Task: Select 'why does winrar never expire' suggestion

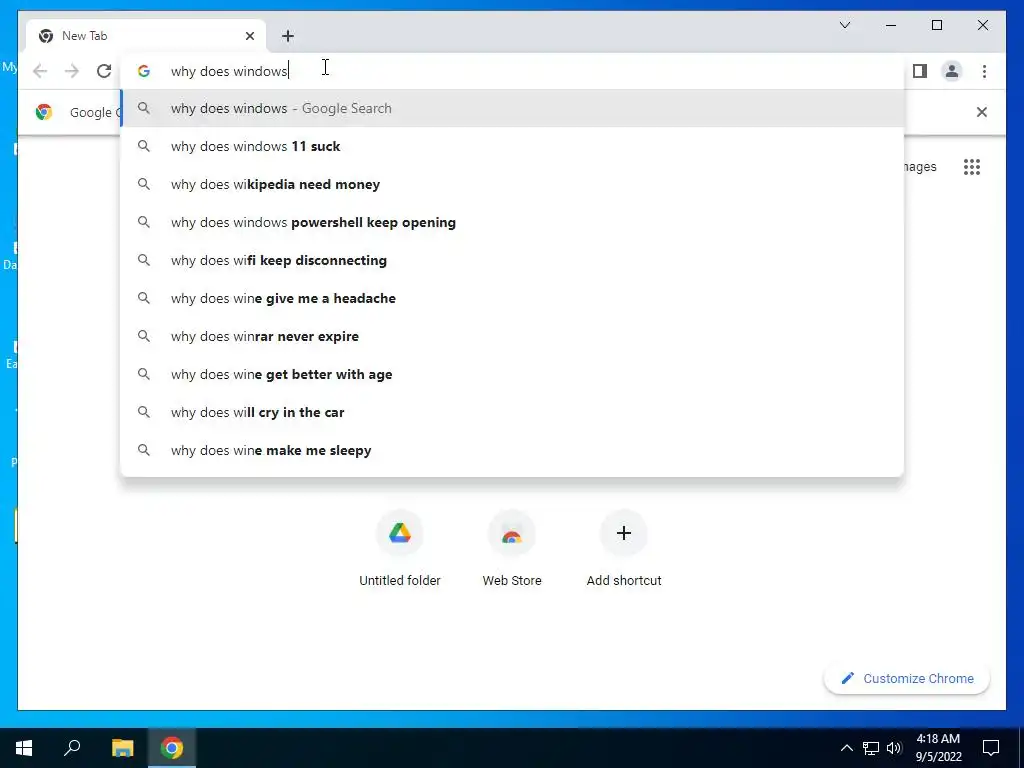Action: point(513,336)
